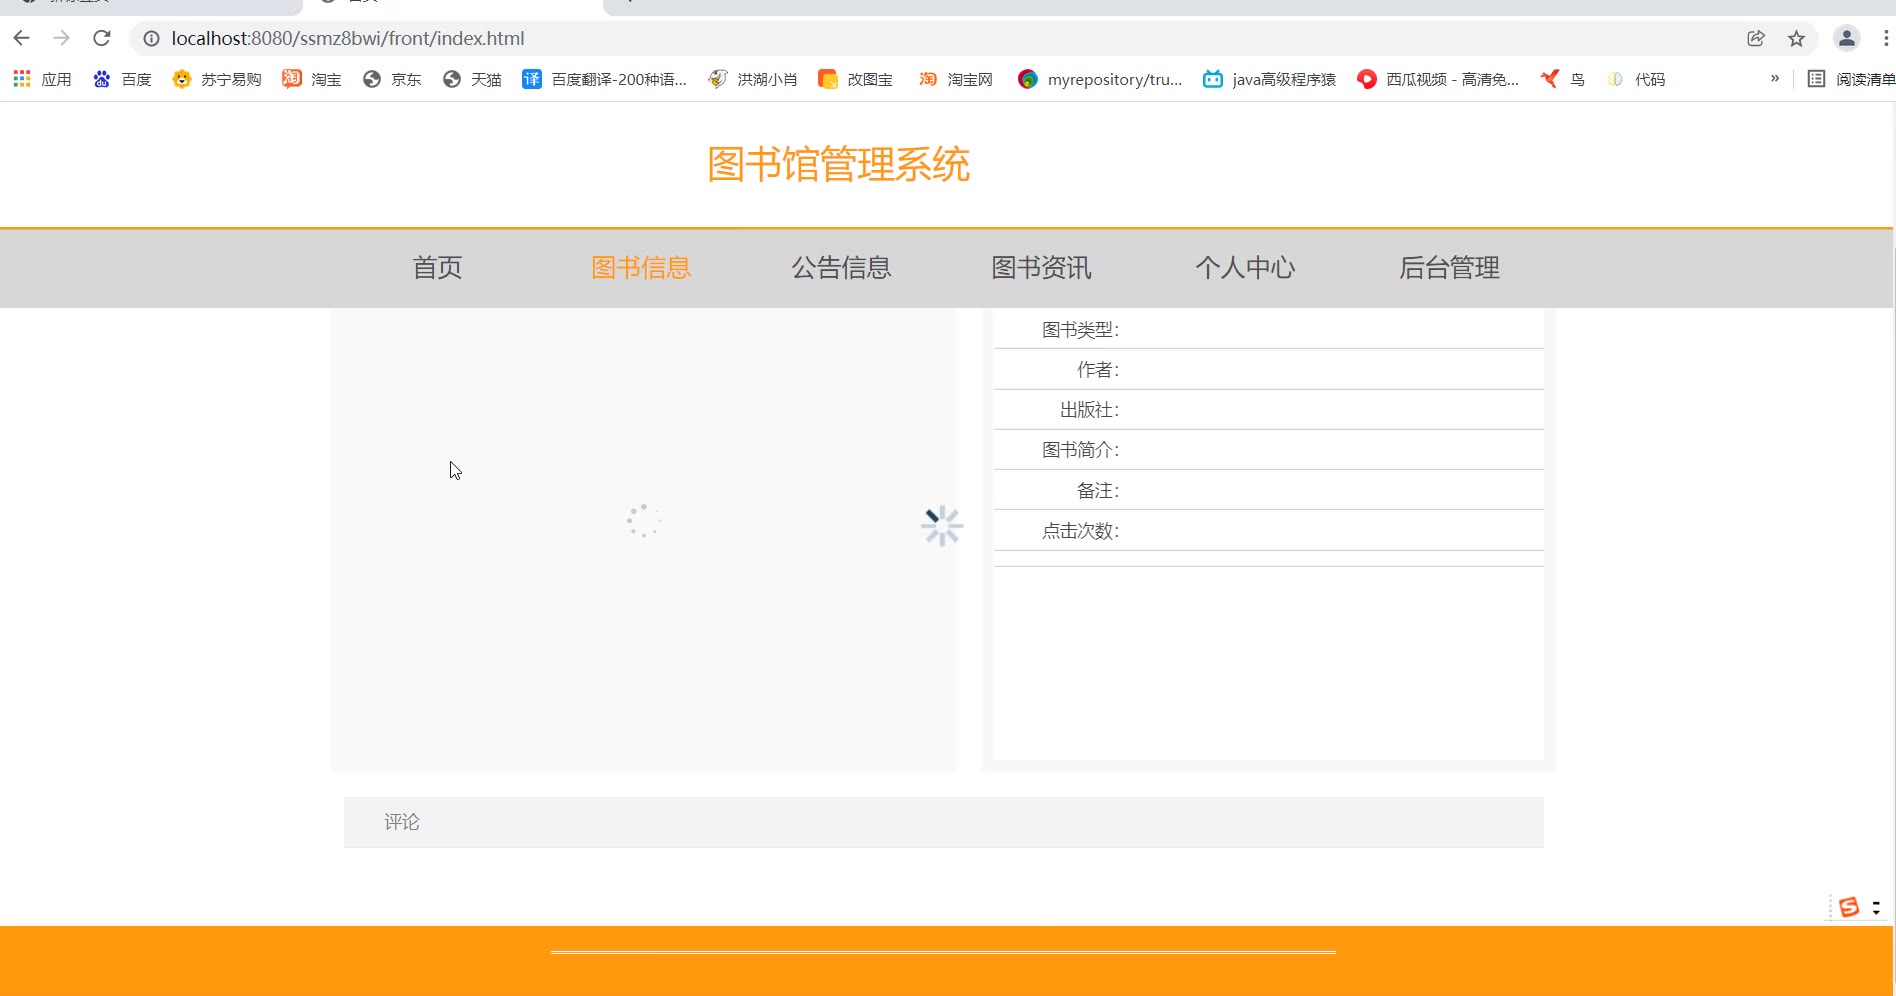The width and height of the screenshot is (1896, 996).
Task: Bookmark this page with star icon
Action: point(1796,38)
